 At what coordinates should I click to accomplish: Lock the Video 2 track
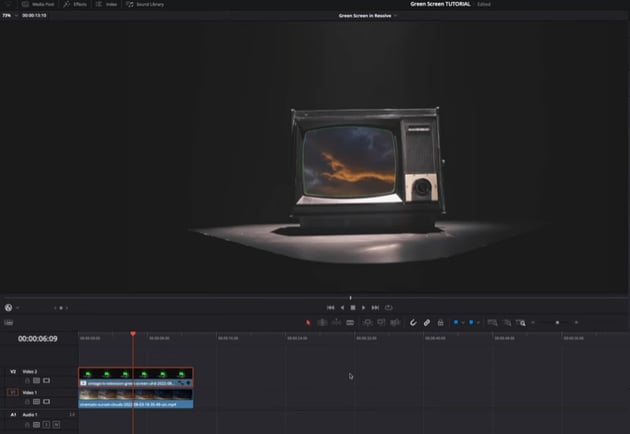[x=27, y=381]
